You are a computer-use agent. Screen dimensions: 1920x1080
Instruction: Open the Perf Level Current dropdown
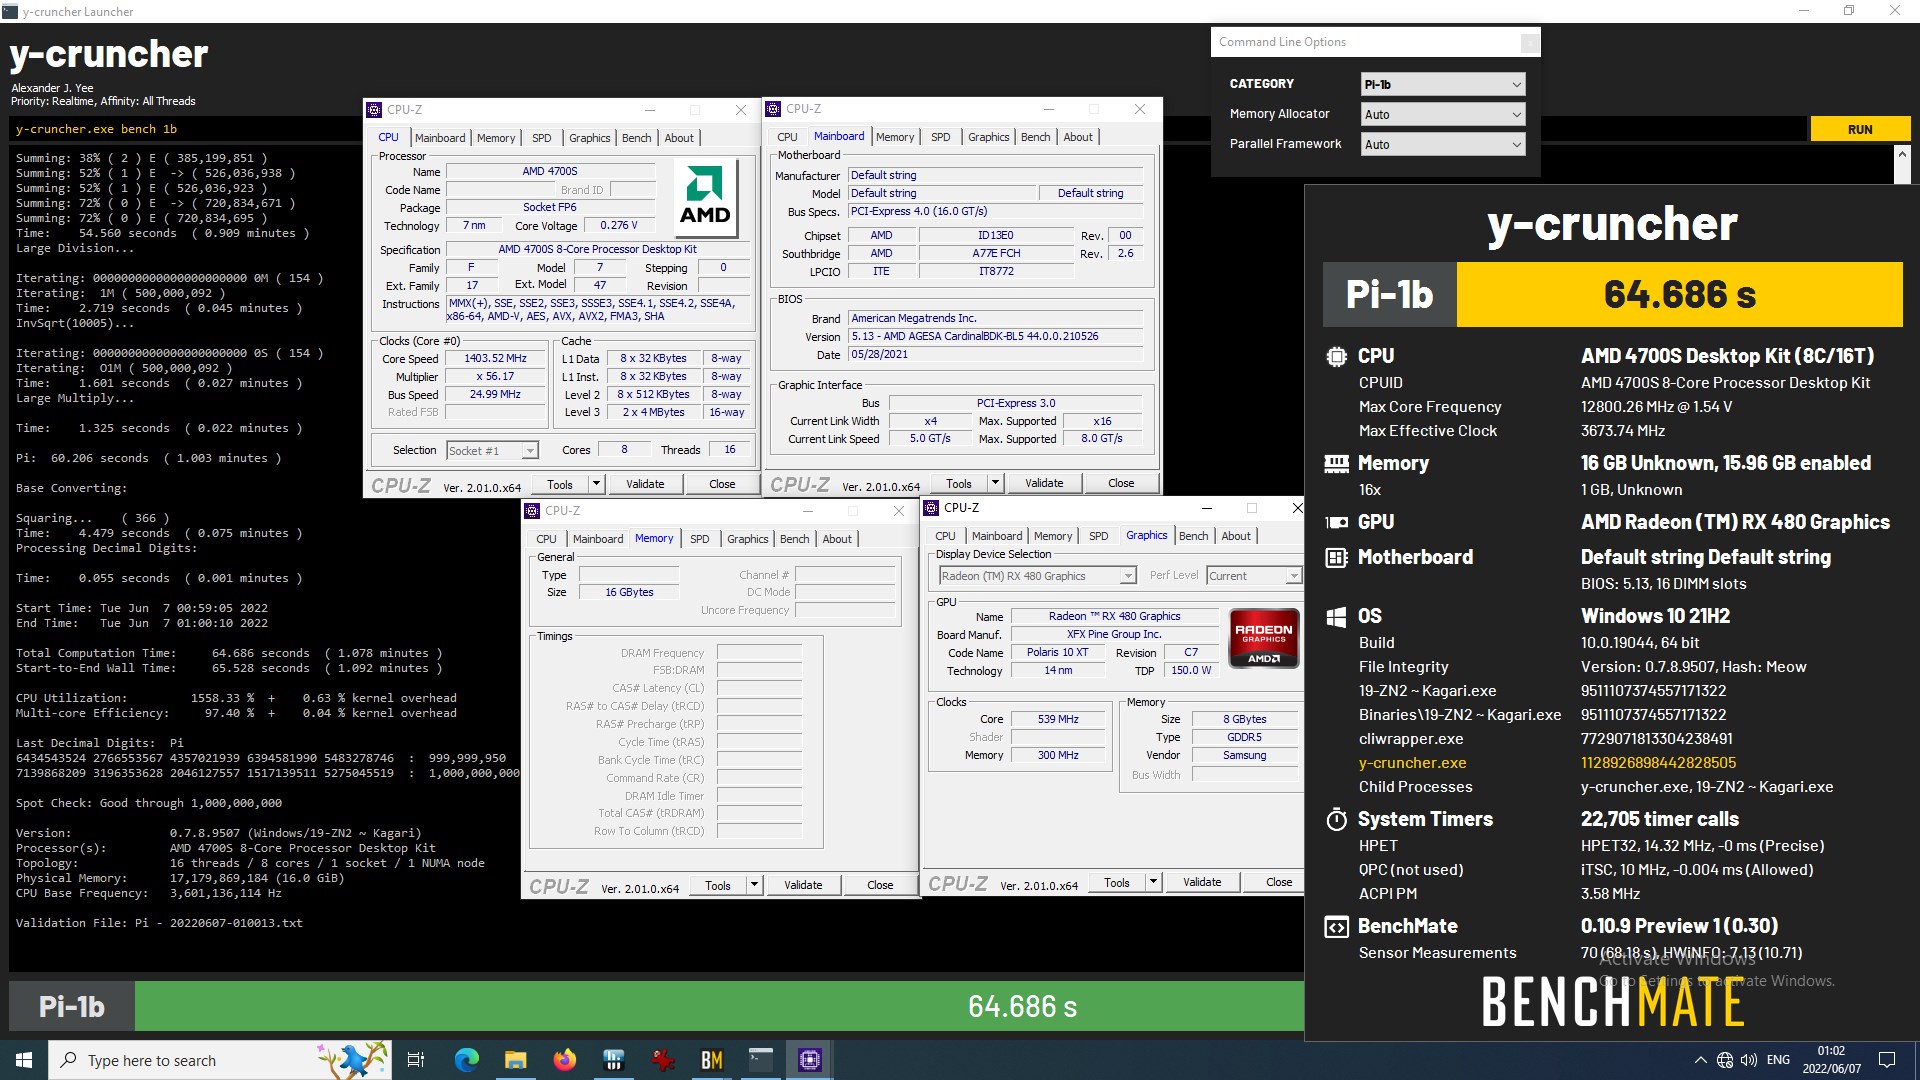coord(1254,576)
